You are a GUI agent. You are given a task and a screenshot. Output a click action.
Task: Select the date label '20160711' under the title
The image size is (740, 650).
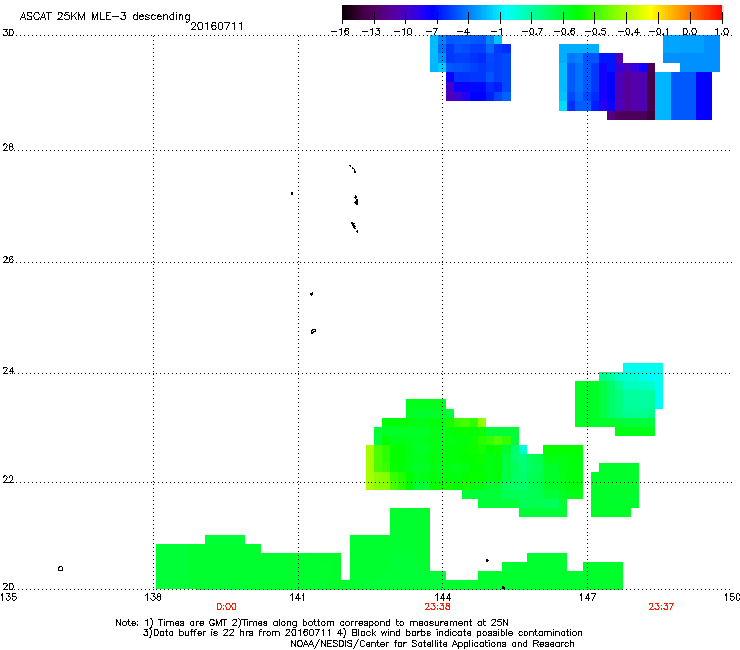point(217,26)
